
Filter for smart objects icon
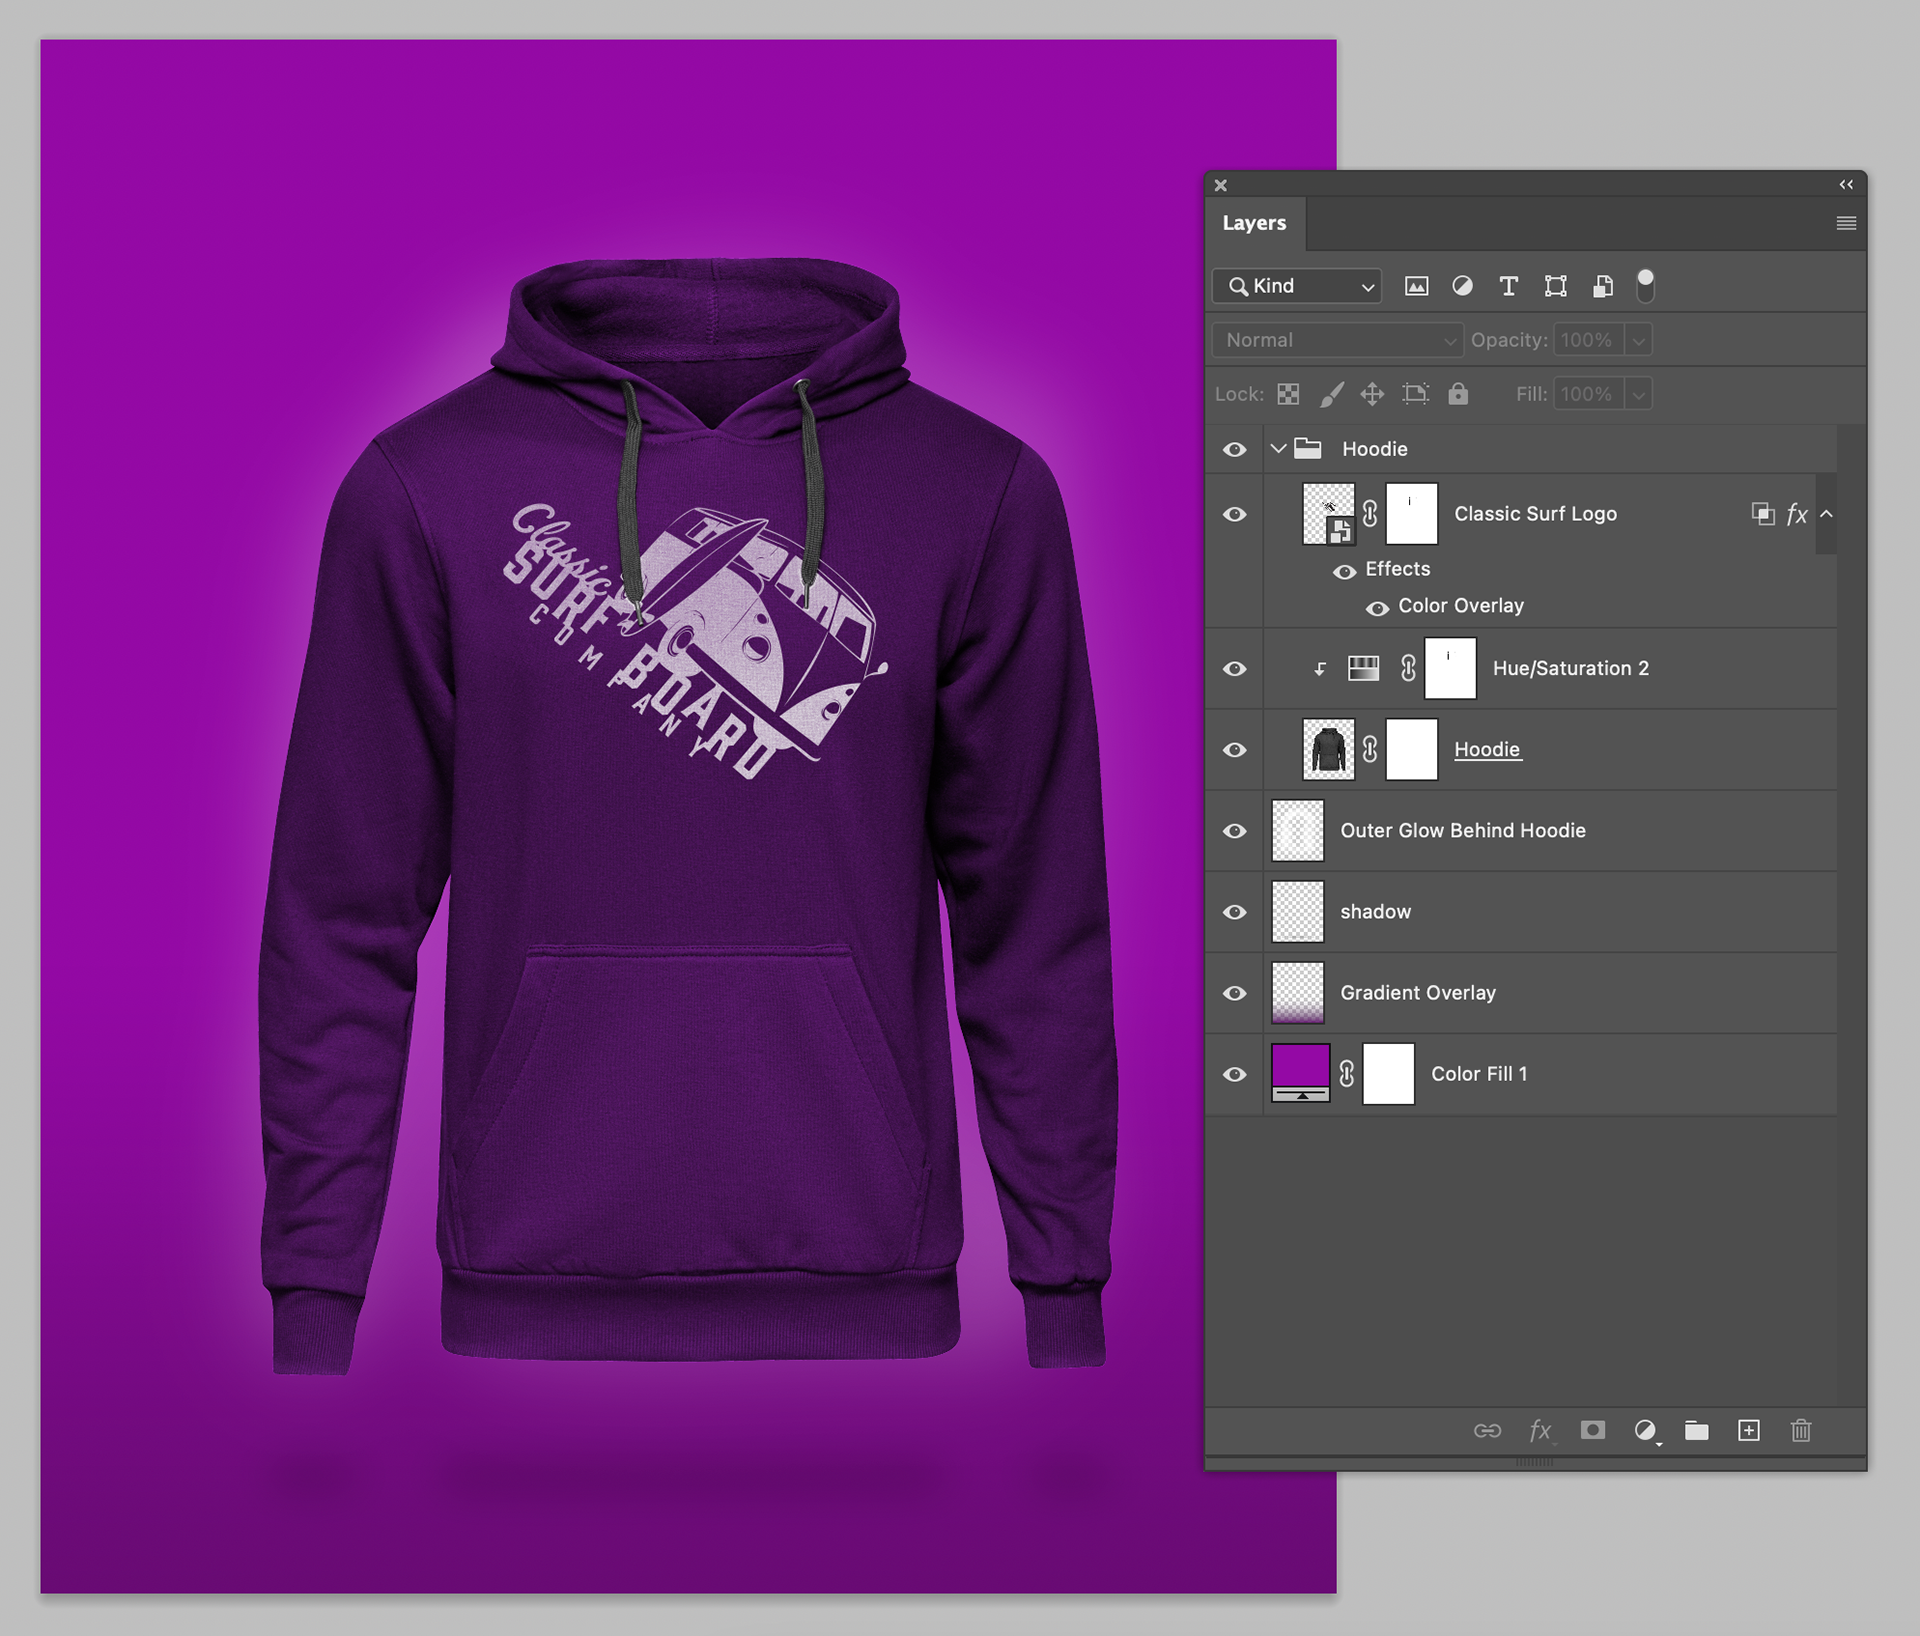[1602, 287]
